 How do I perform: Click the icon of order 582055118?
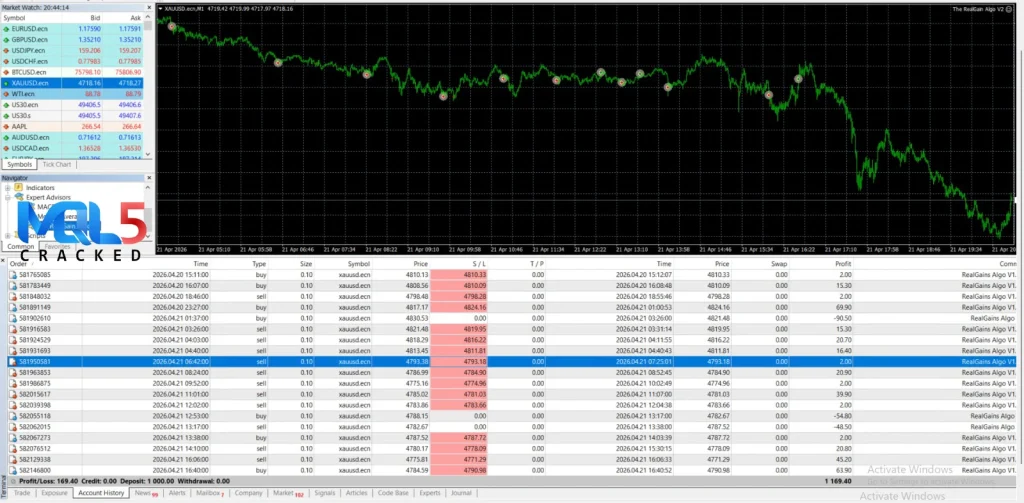tap(12, 415)
